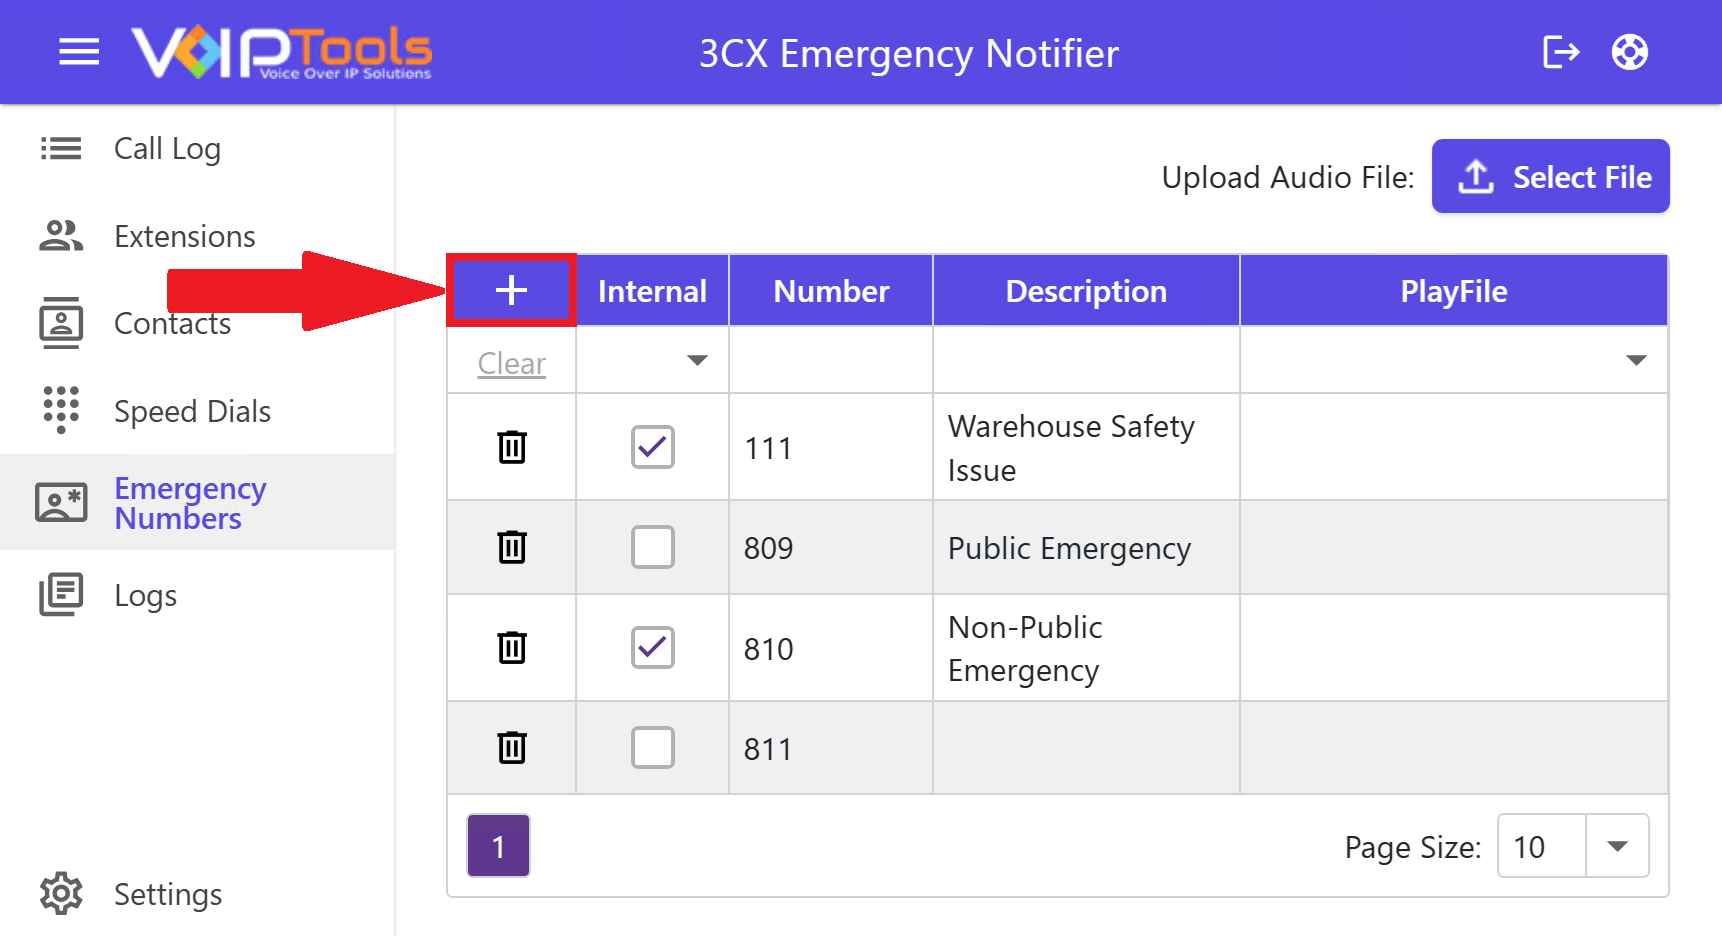Click the Select File upload button
The image size is (1722, 936).
coord(1551,176)
